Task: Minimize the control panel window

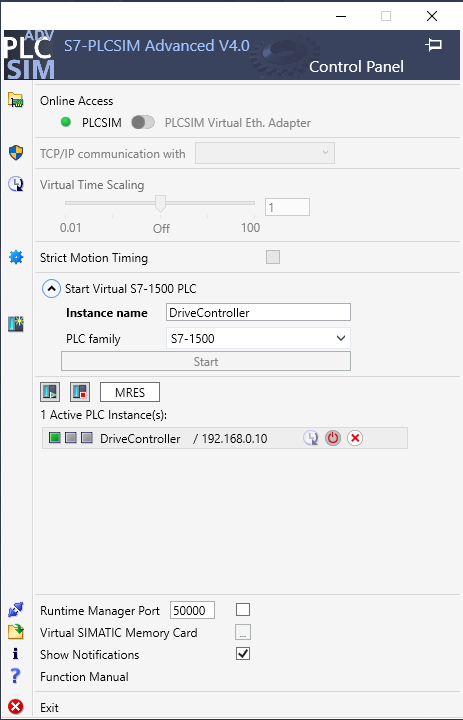Action: pos(341,16)
